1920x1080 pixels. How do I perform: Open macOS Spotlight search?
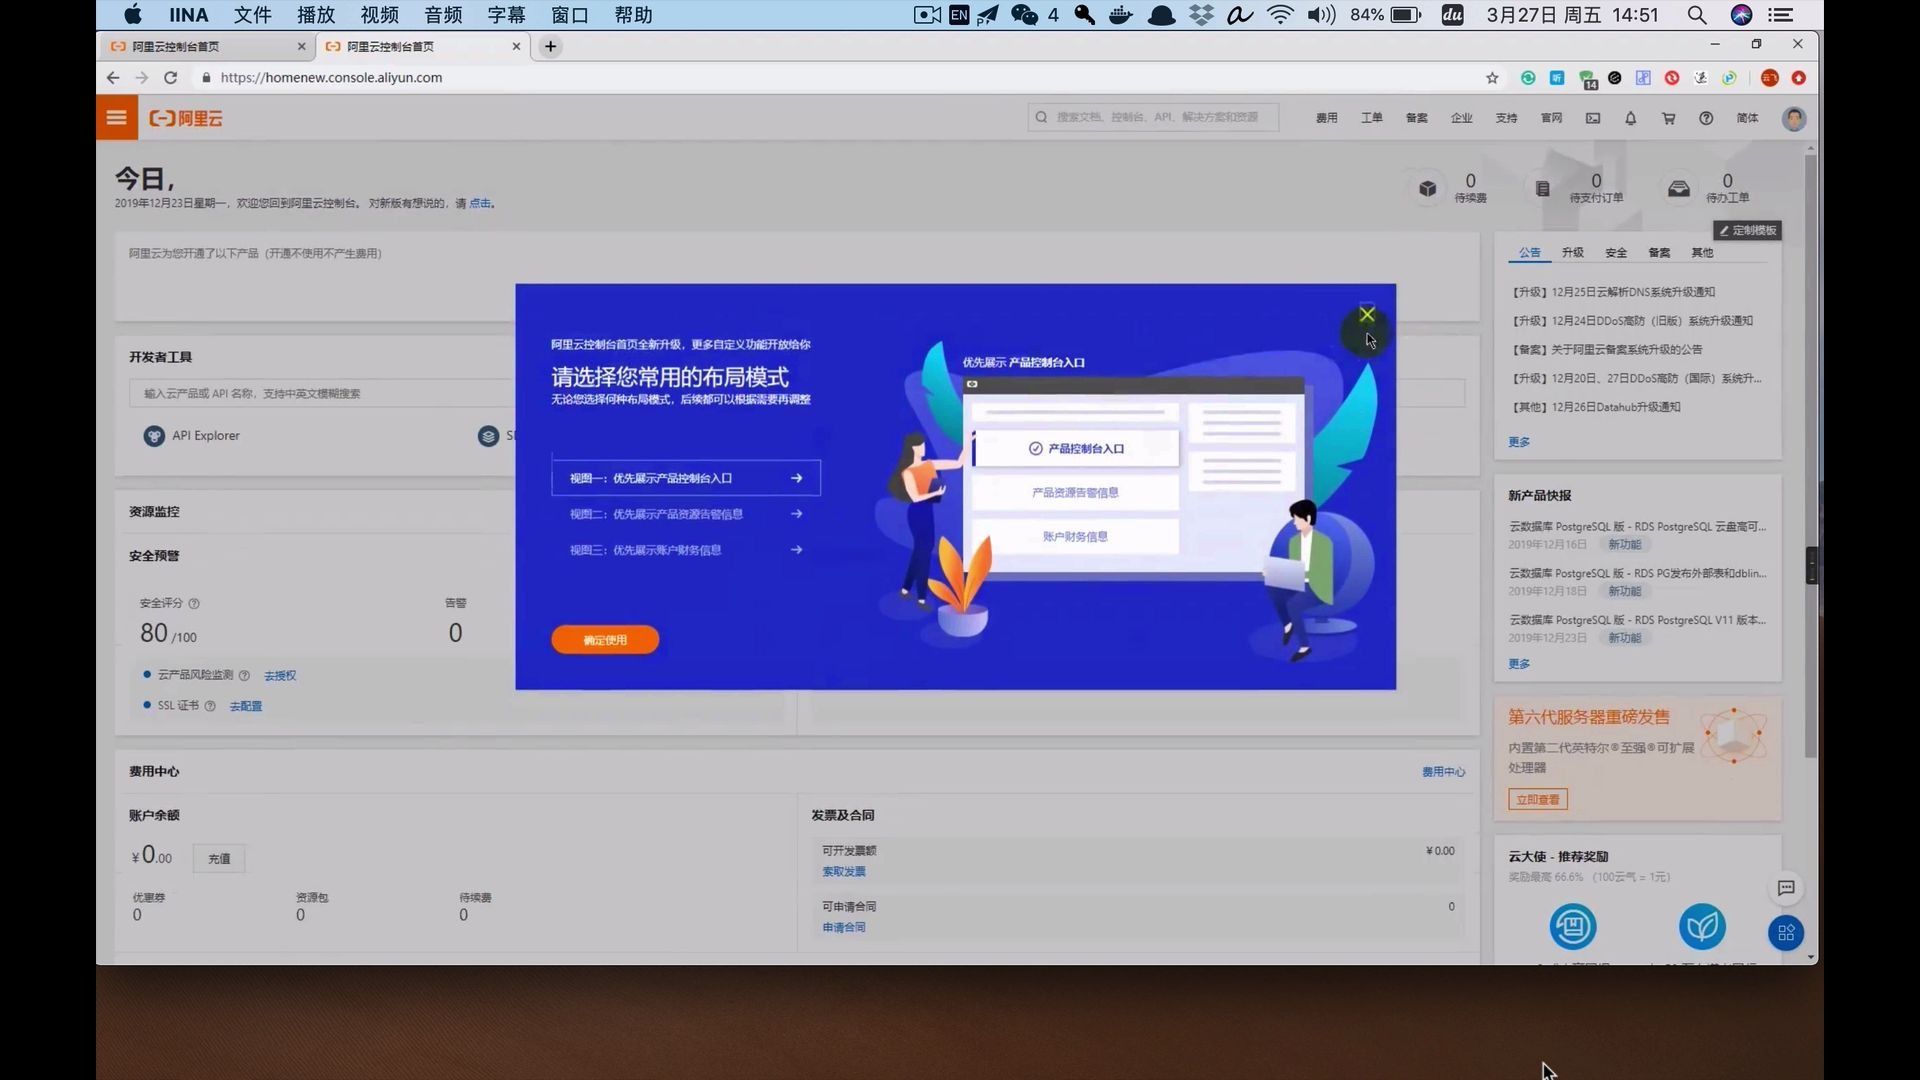[x=1697, y=15]
